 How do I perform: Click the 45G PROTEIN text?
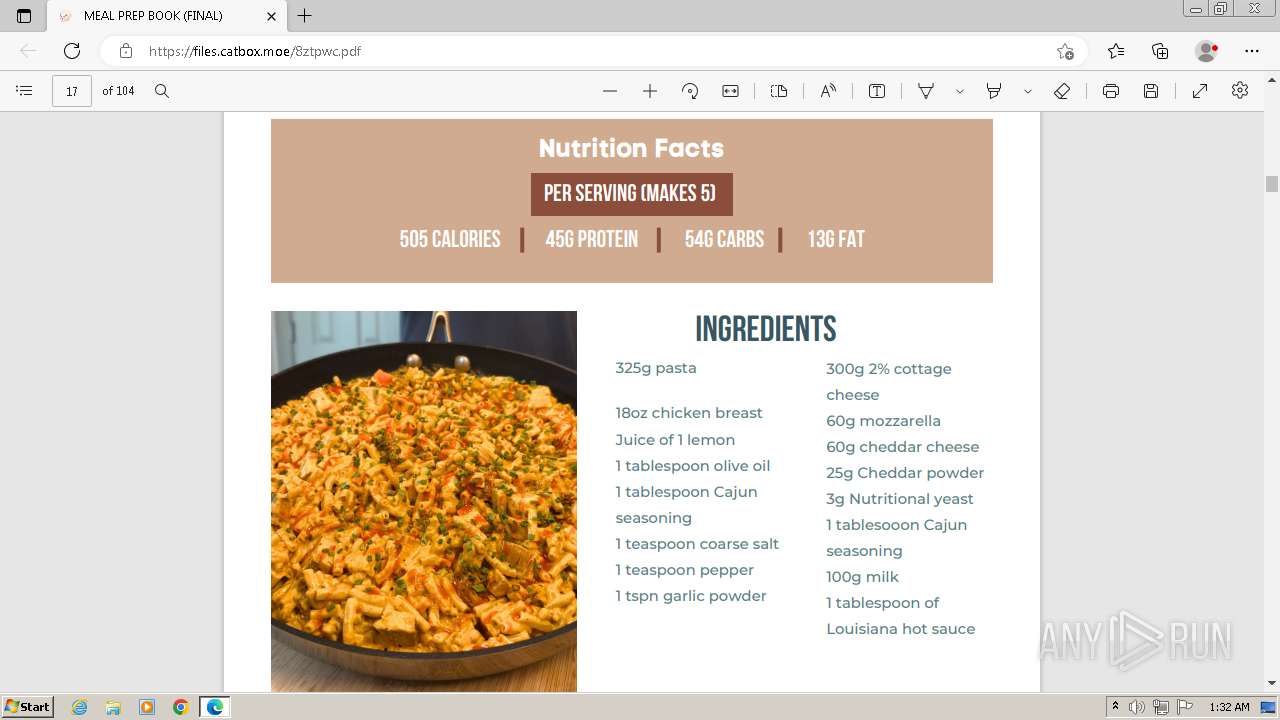tap(591, 239)
